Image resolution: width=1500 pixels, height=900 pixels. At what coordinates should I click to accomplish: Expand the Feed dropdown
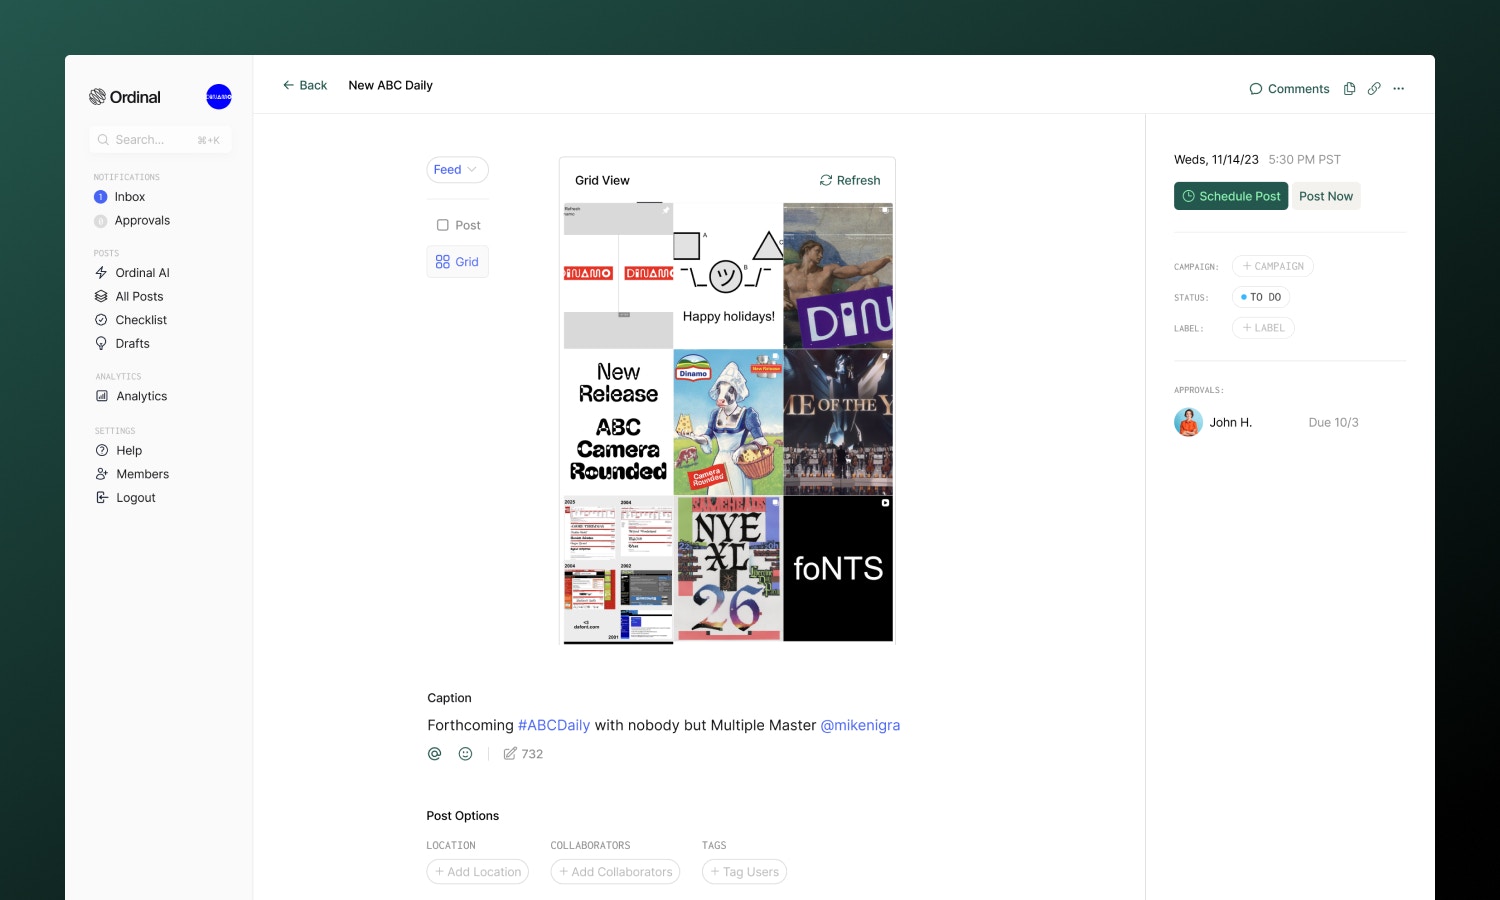pyautogui.click(x=457, y=170)
